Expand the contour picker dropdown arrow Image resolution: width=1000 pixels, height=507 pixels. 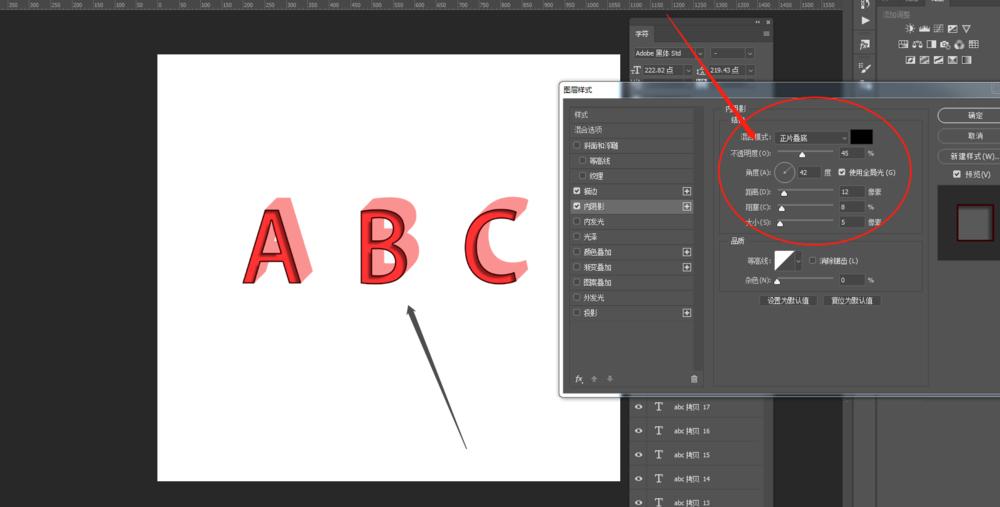point(798,261)
